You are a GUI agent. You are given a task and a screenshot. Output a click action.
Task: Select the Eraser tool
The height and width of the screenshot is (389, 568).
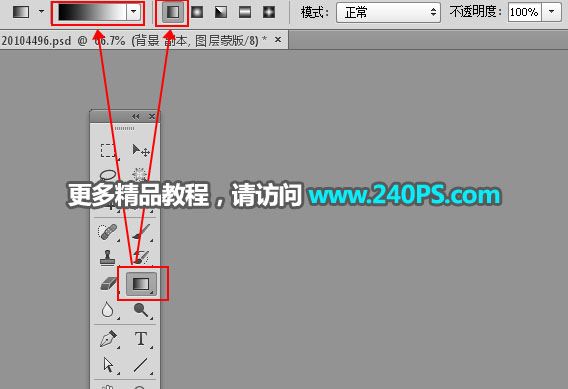(x=108, y=283)
